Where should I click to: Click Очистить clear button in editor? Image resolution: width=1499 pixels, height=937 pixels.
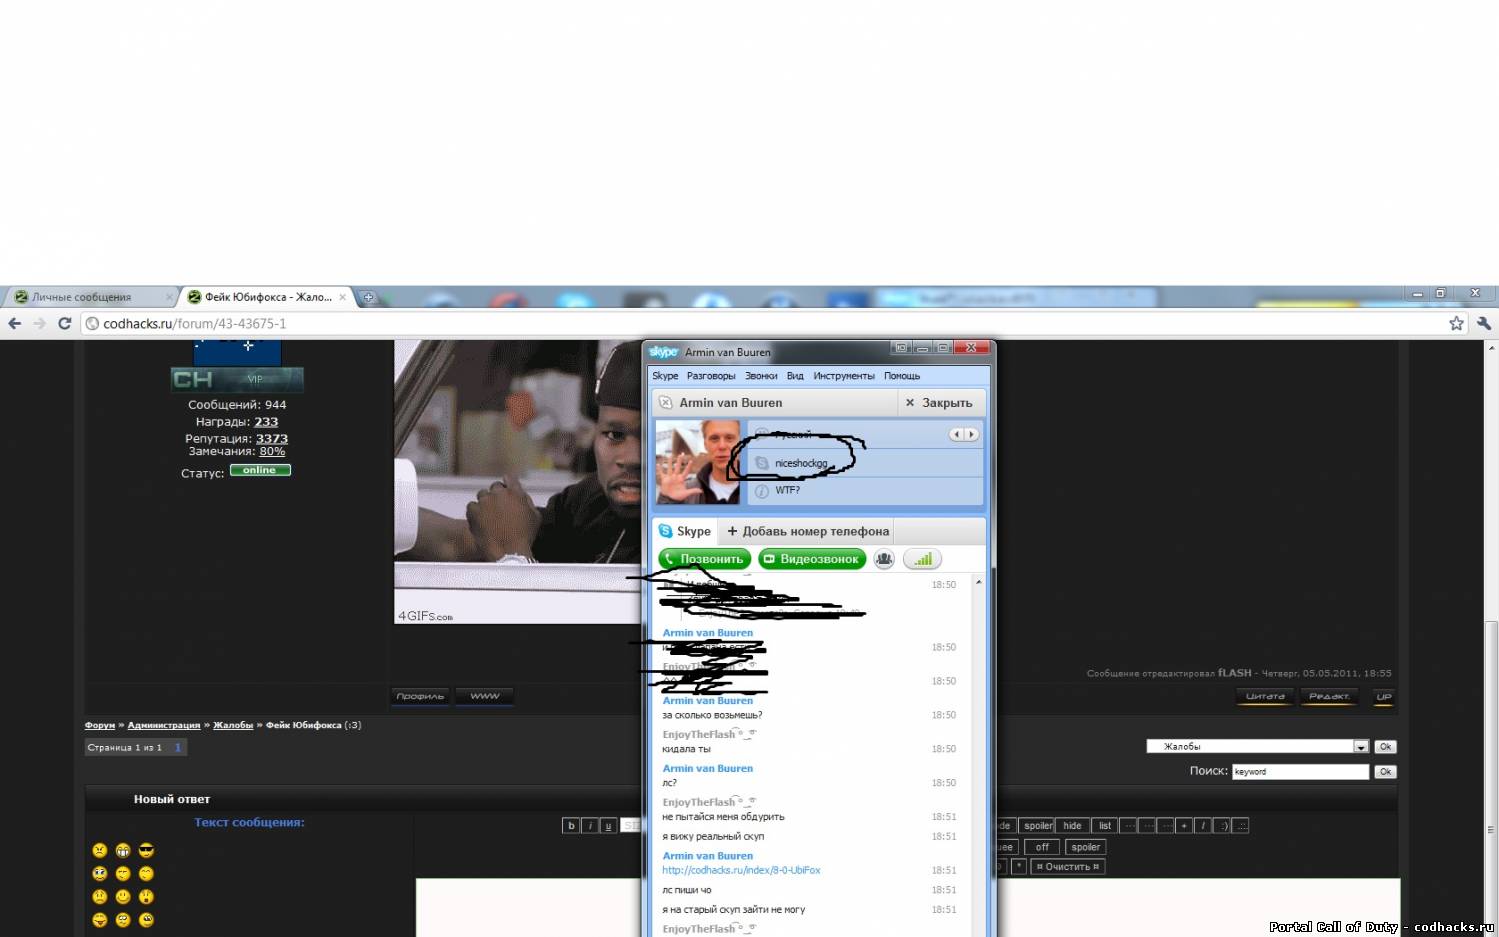click(1068, 866)
